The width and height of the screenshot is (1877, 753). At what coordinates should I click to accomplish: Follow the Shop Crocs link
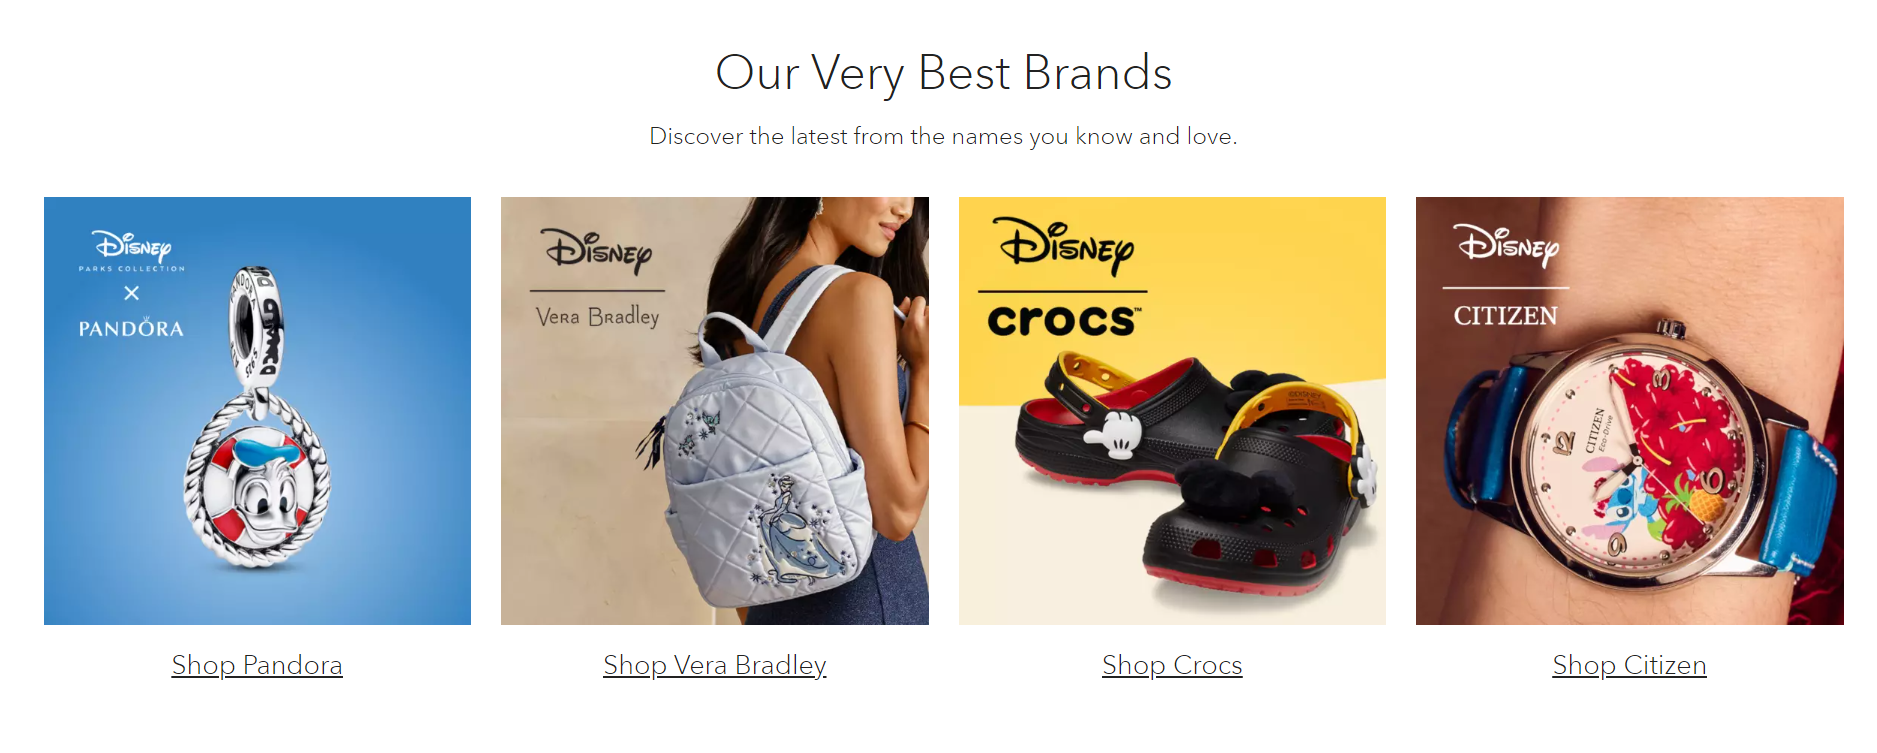(1172, 665)
